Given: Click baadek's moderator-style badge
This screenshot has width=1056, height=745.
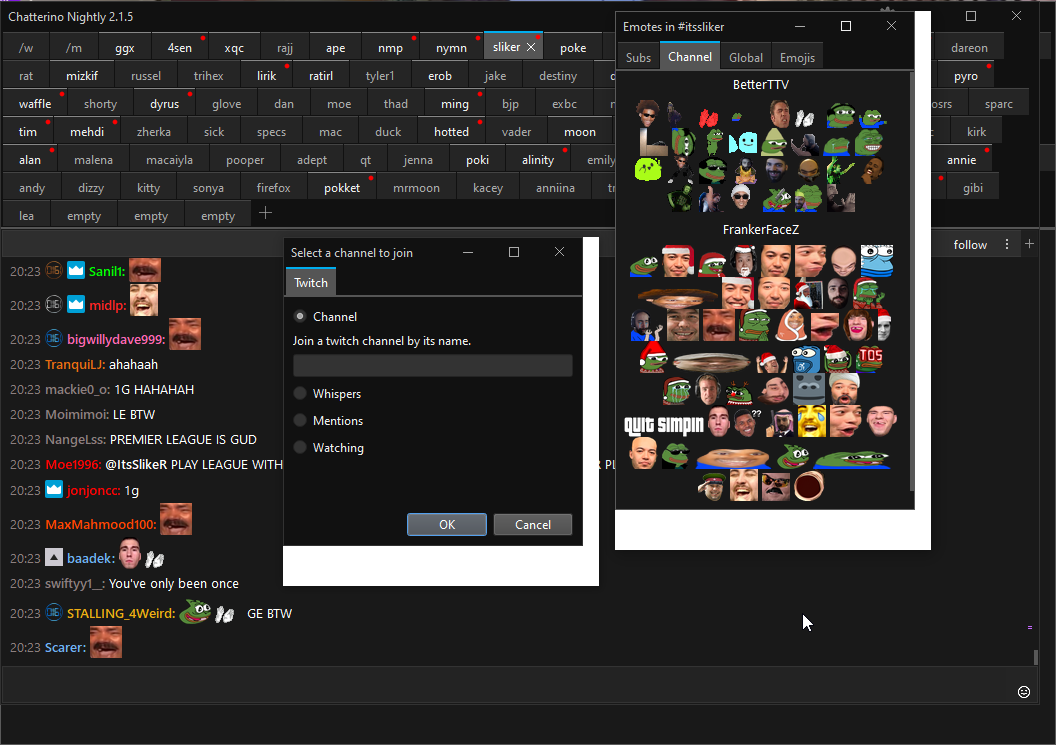Looking at the screenshot, I should point(54,557).
